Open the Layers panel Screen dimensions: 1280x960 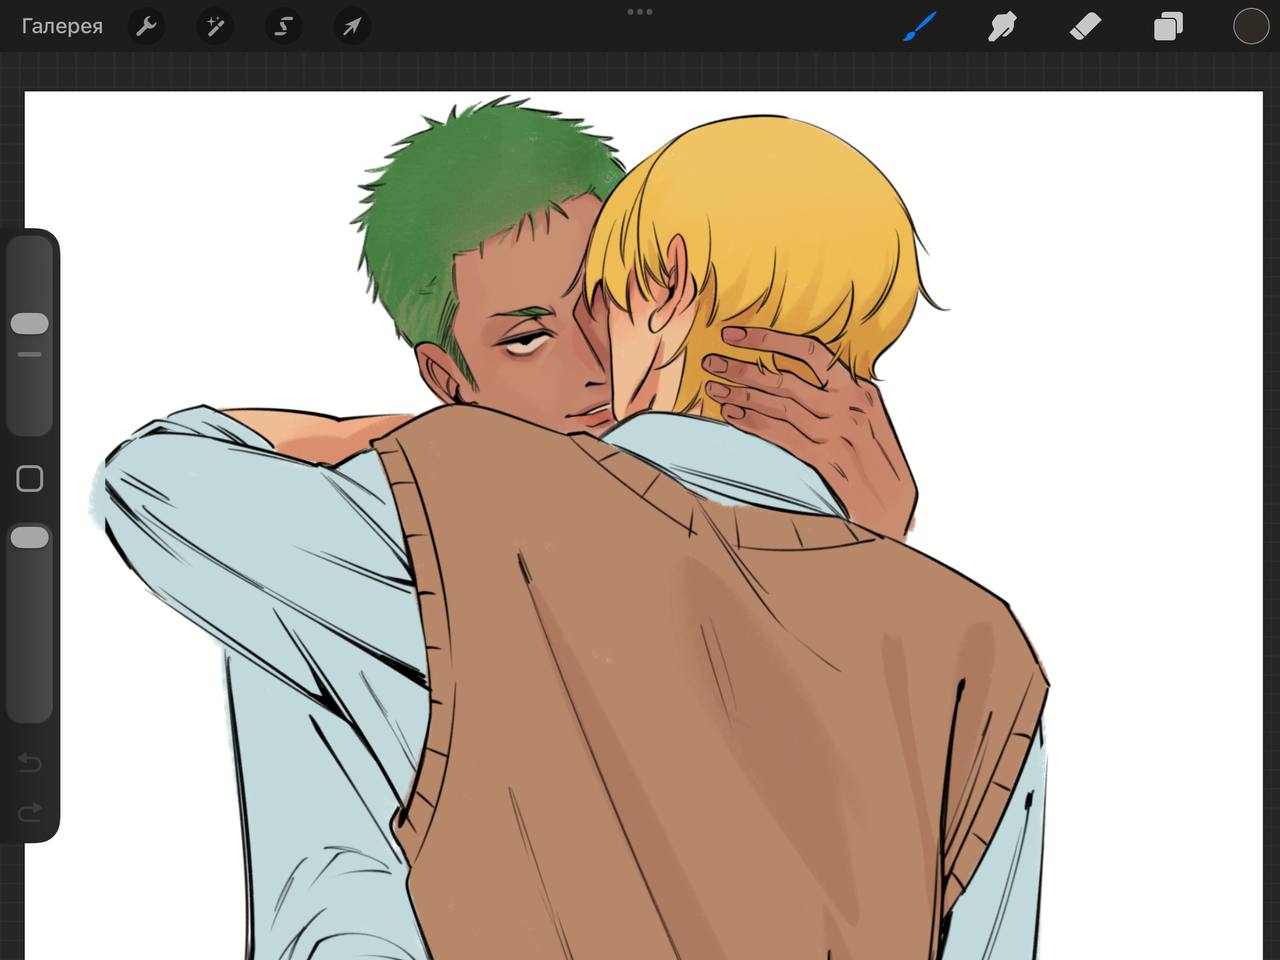pyautogui.click(x=1168, y=26)
